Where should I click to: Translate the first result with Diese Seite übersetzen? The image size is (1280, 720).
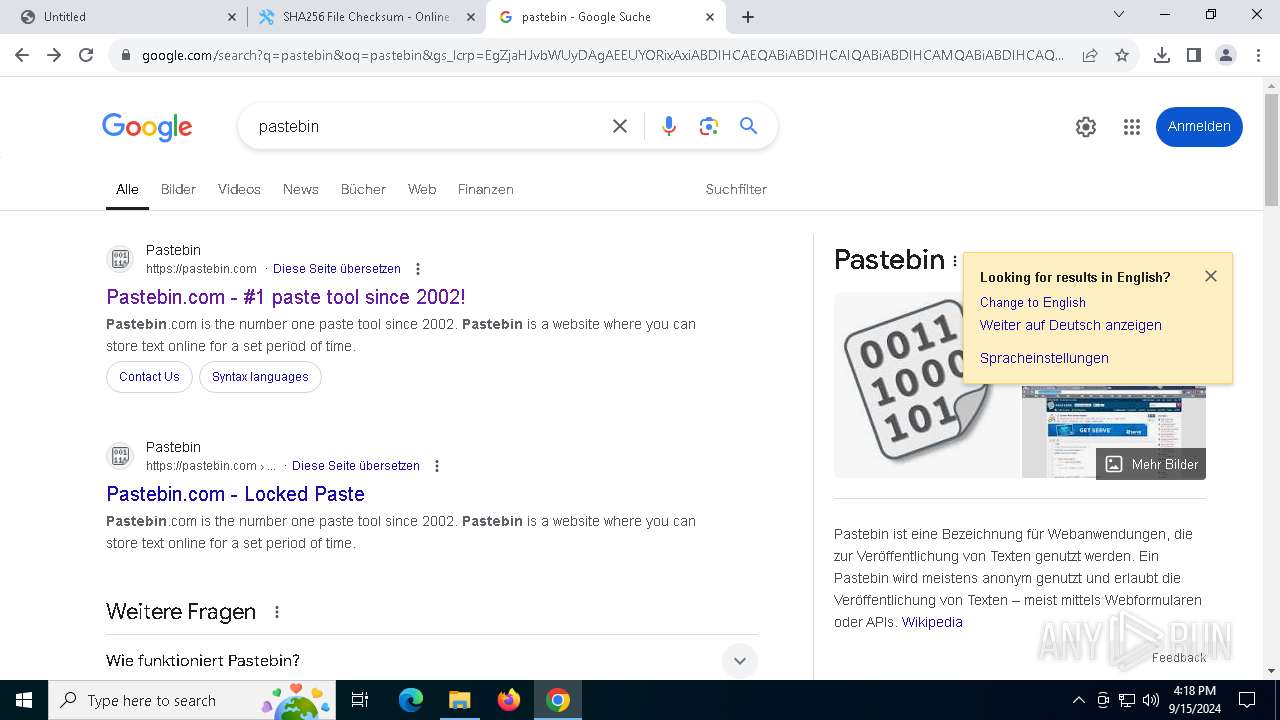pyautogui.click(x=337, y=269)
